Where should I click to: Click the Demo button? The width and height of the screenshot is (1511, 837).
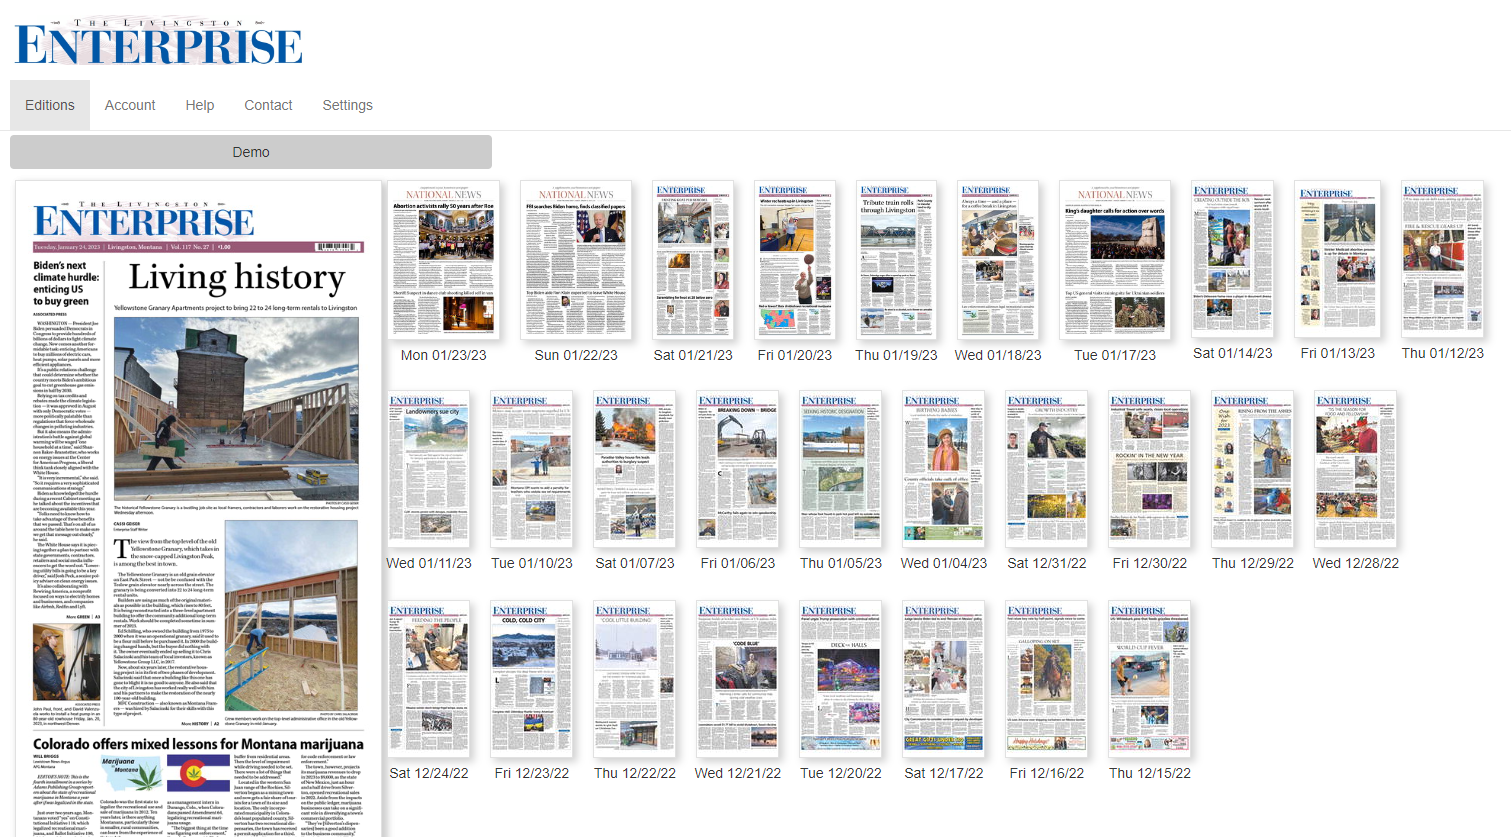(251, 152)
